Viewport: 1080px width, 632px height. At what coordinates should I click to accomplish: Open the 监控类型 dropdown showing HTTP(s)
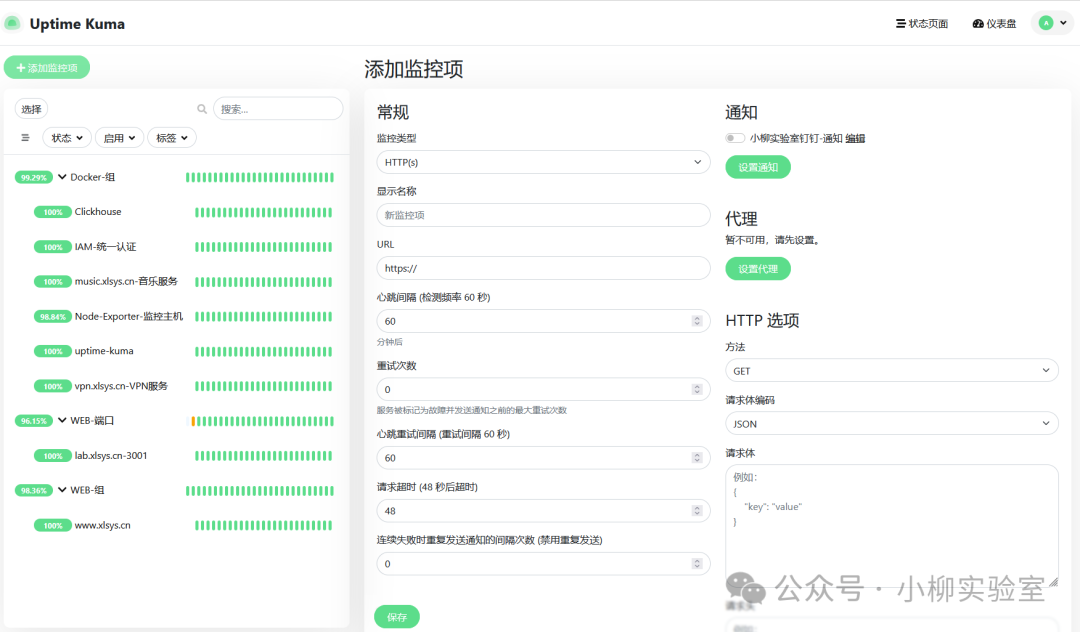coord(543,161)
